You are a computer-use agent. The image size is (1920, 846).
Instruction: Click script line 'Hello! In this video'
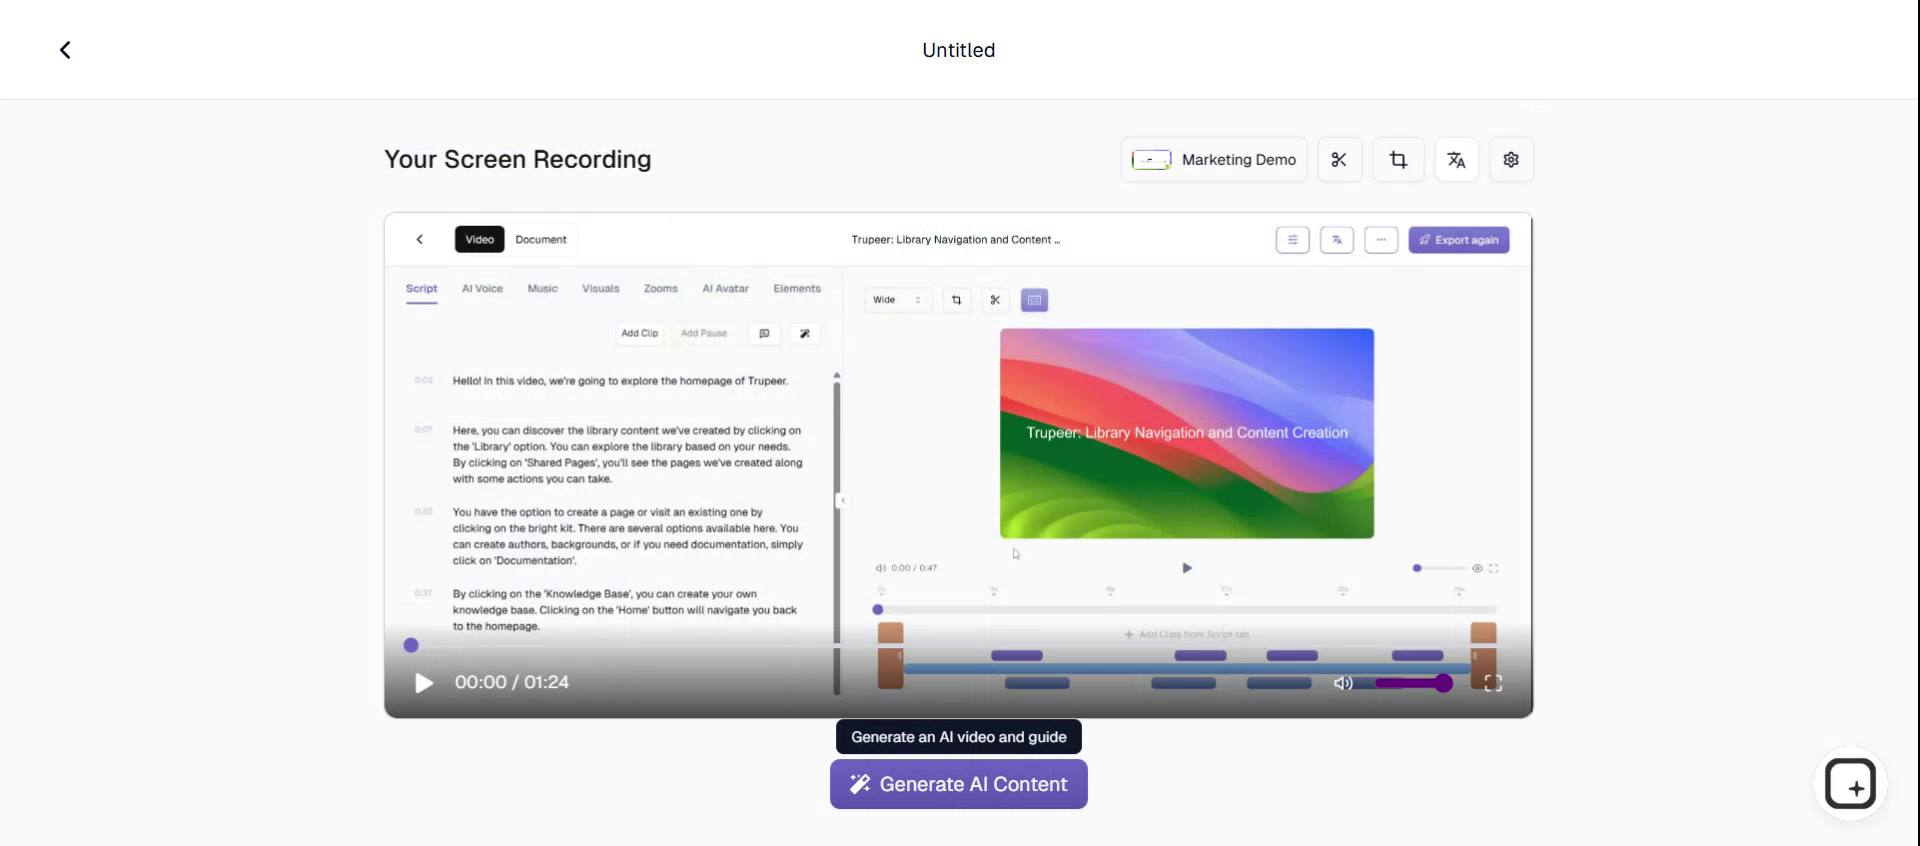tap(620, 381)
